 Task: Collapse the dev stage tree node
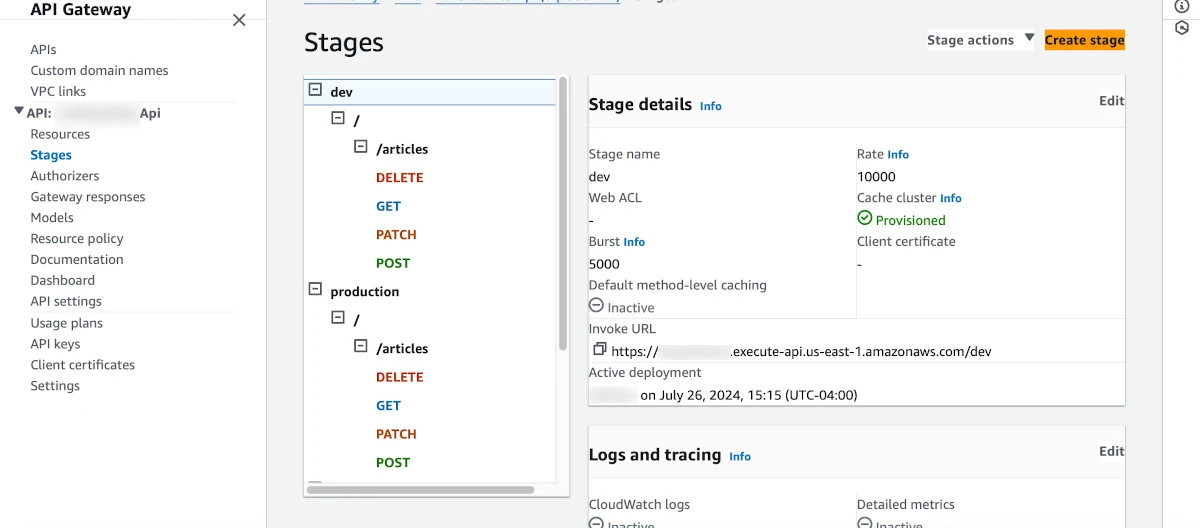tap(315, 90)
